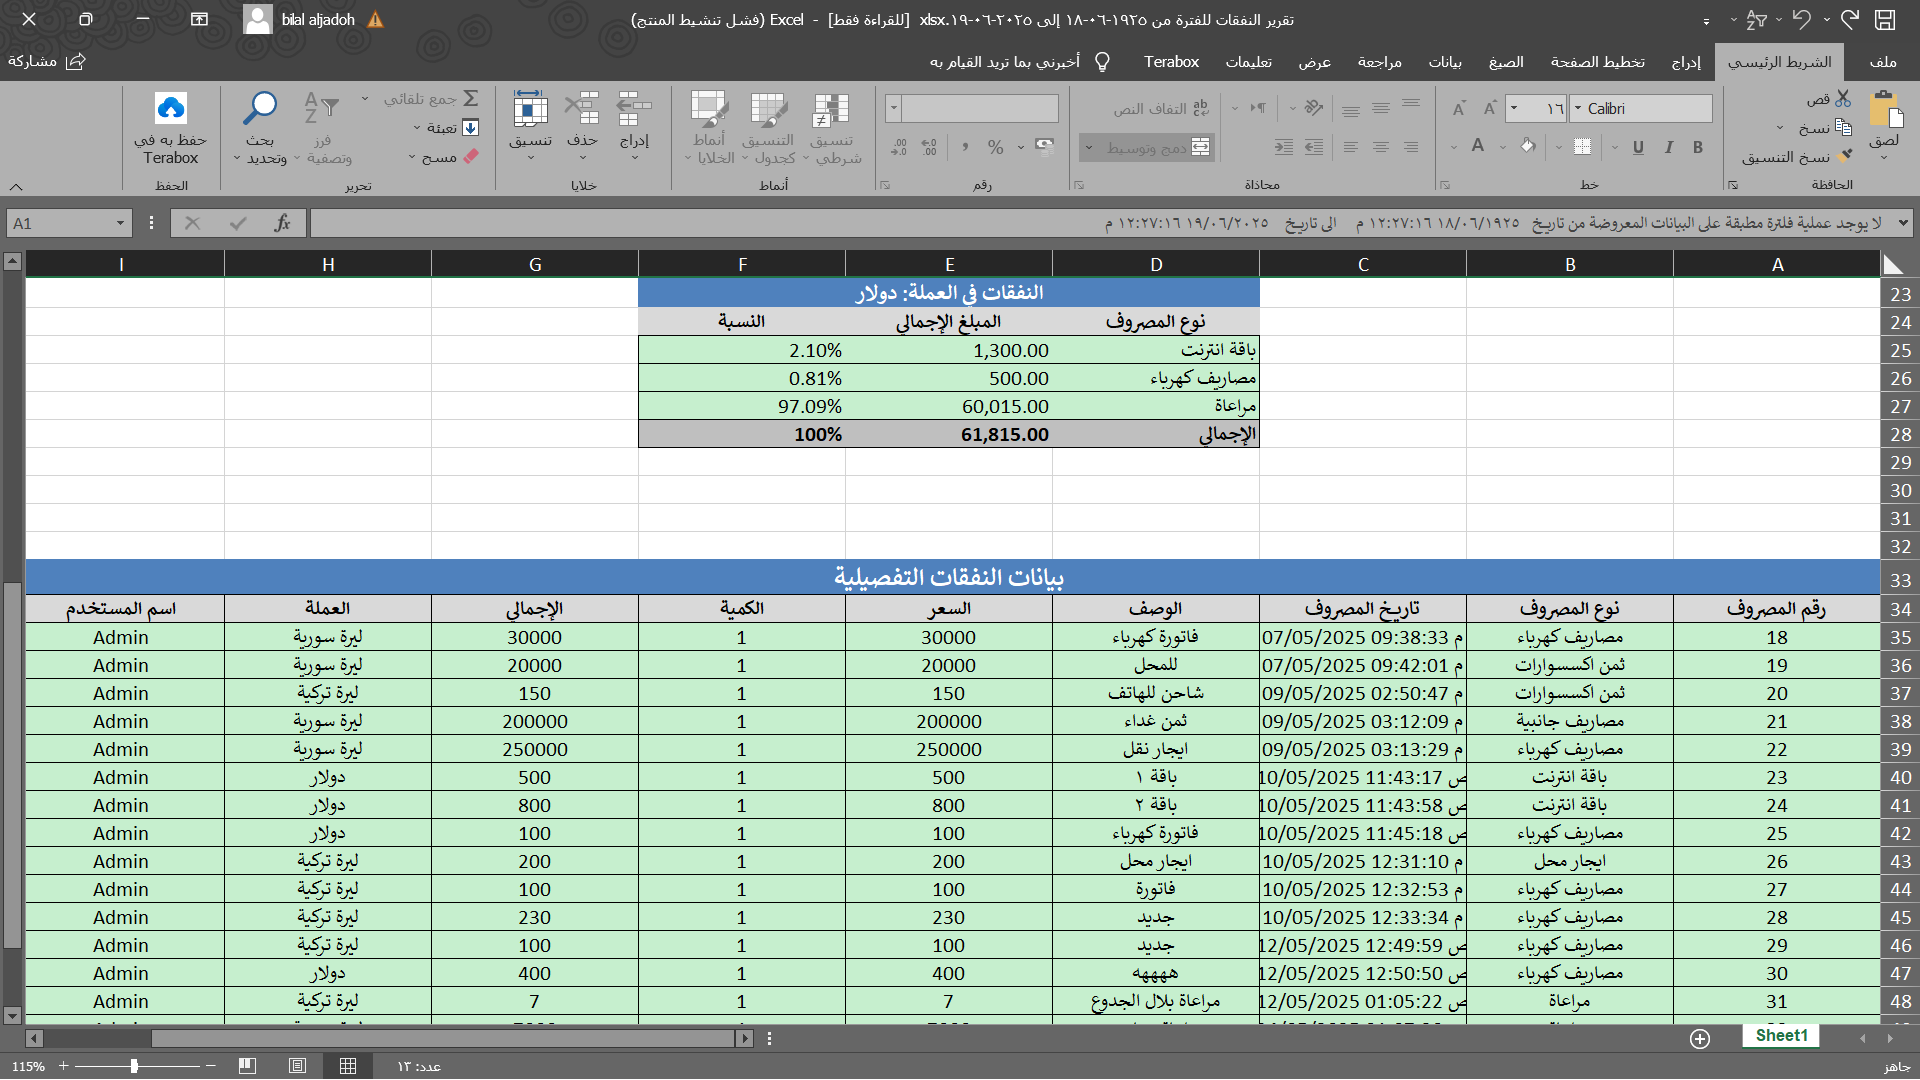Switch to Page Layout view in status bar
This screenshot has height=1080, width=1920.
pos(297,1066)
